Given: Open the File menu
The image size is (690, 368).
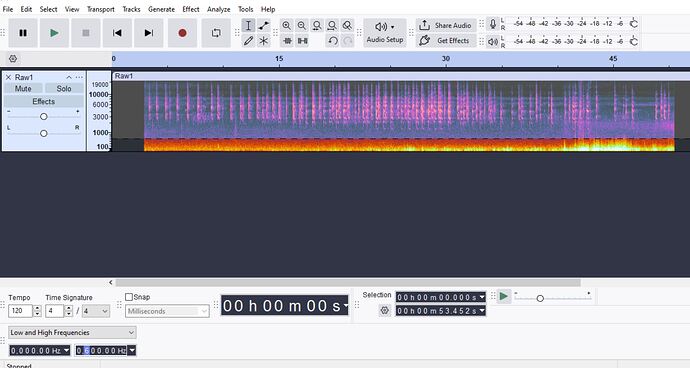Looking at the screenshot, I should (x=8, y=9).
